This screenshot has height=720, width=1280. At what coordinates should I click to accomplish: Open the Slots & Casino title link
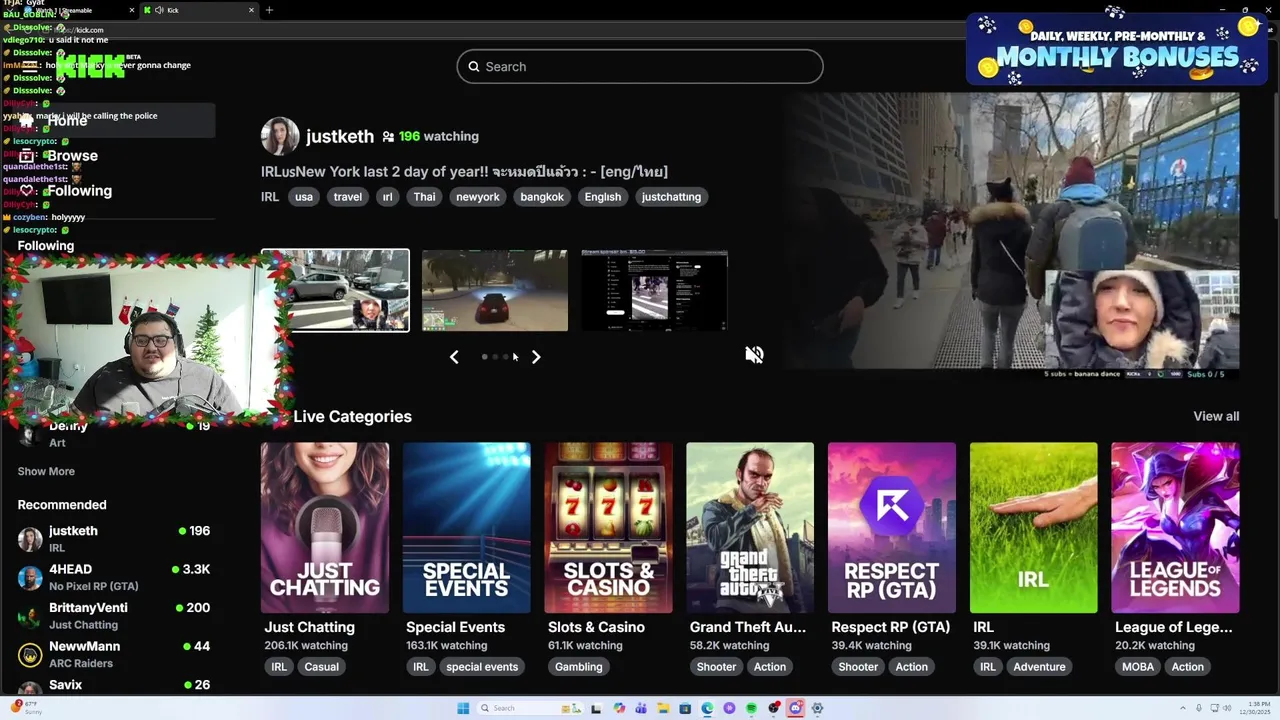(x=596, y=627)
